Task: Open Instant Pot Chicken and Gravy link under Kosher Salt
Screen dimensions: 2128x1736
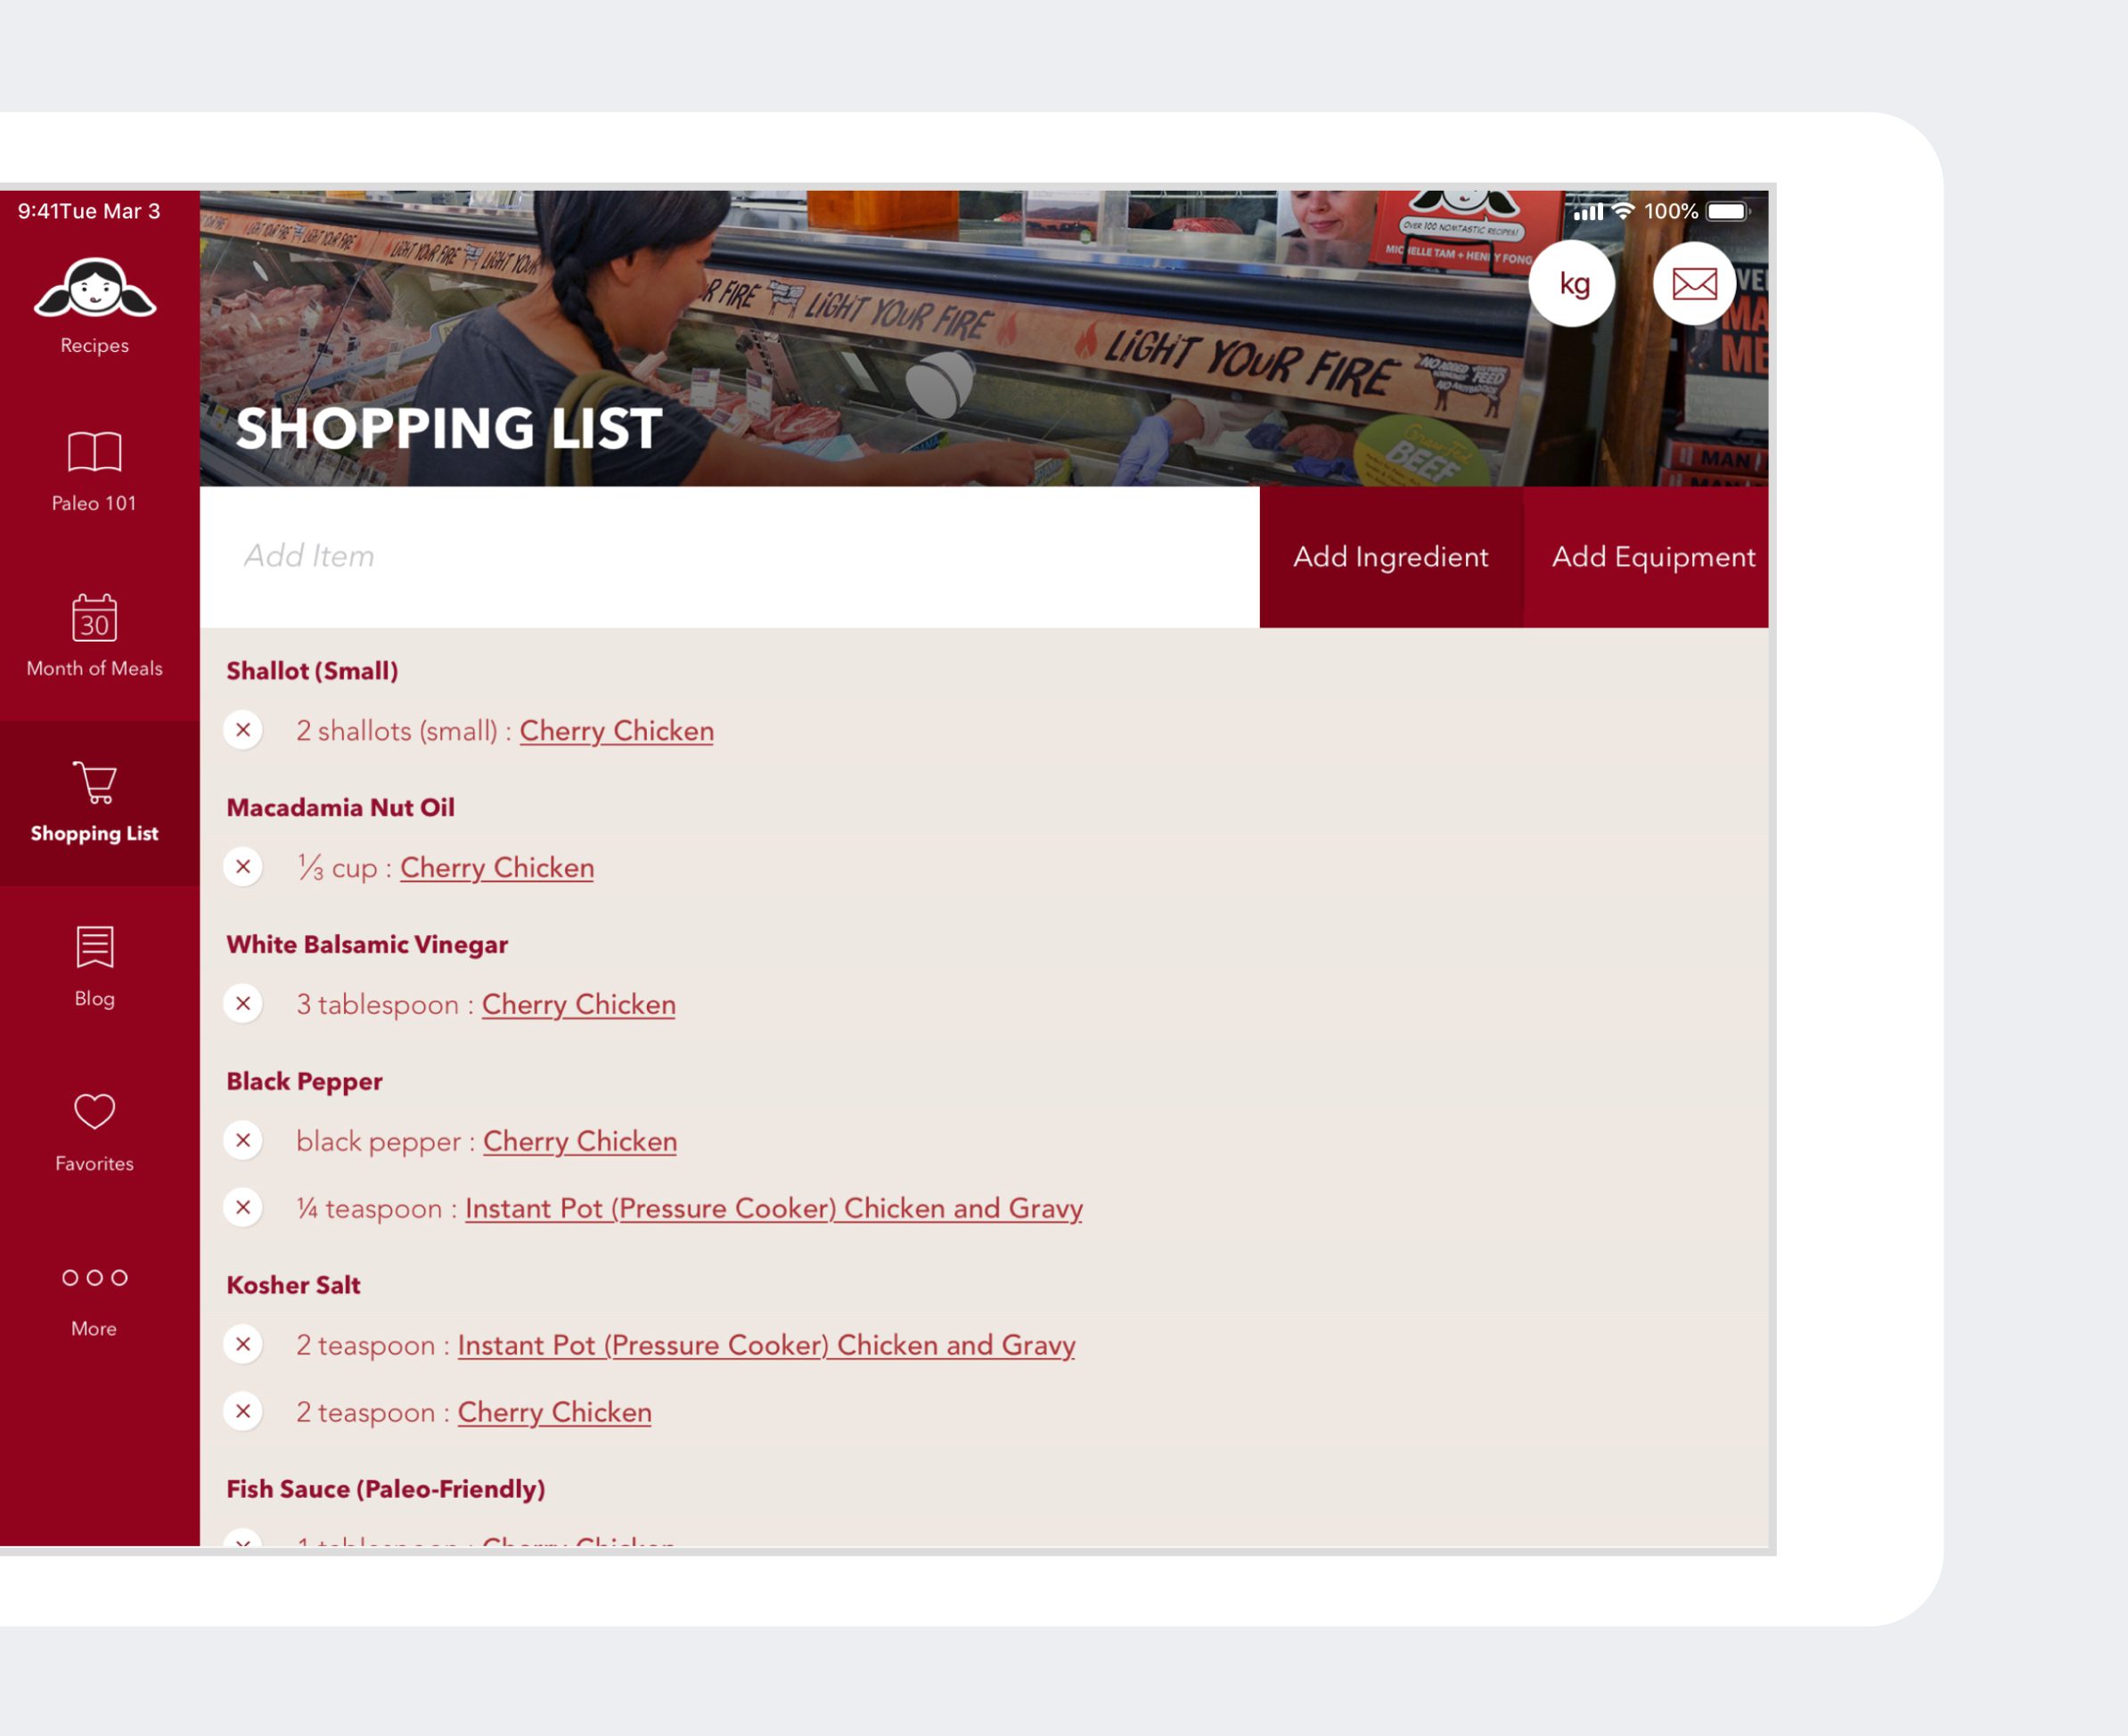Action: coord(766,1345)
